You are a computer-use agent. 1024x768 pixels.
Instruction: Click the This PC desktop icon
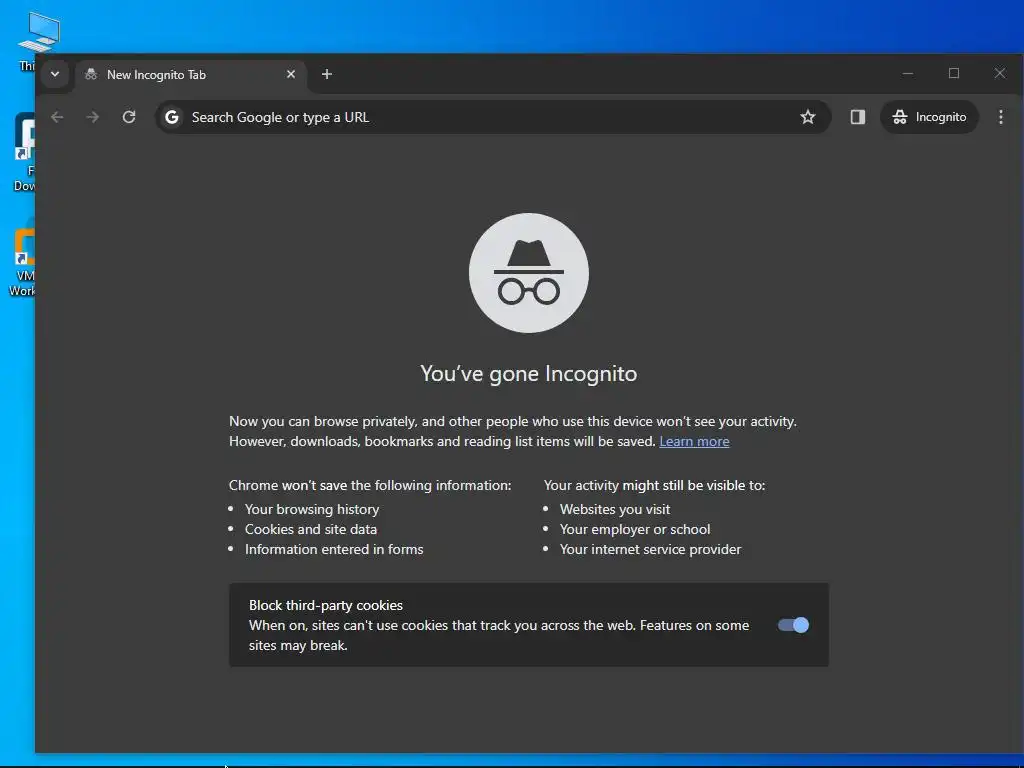(x=38, y=39)
